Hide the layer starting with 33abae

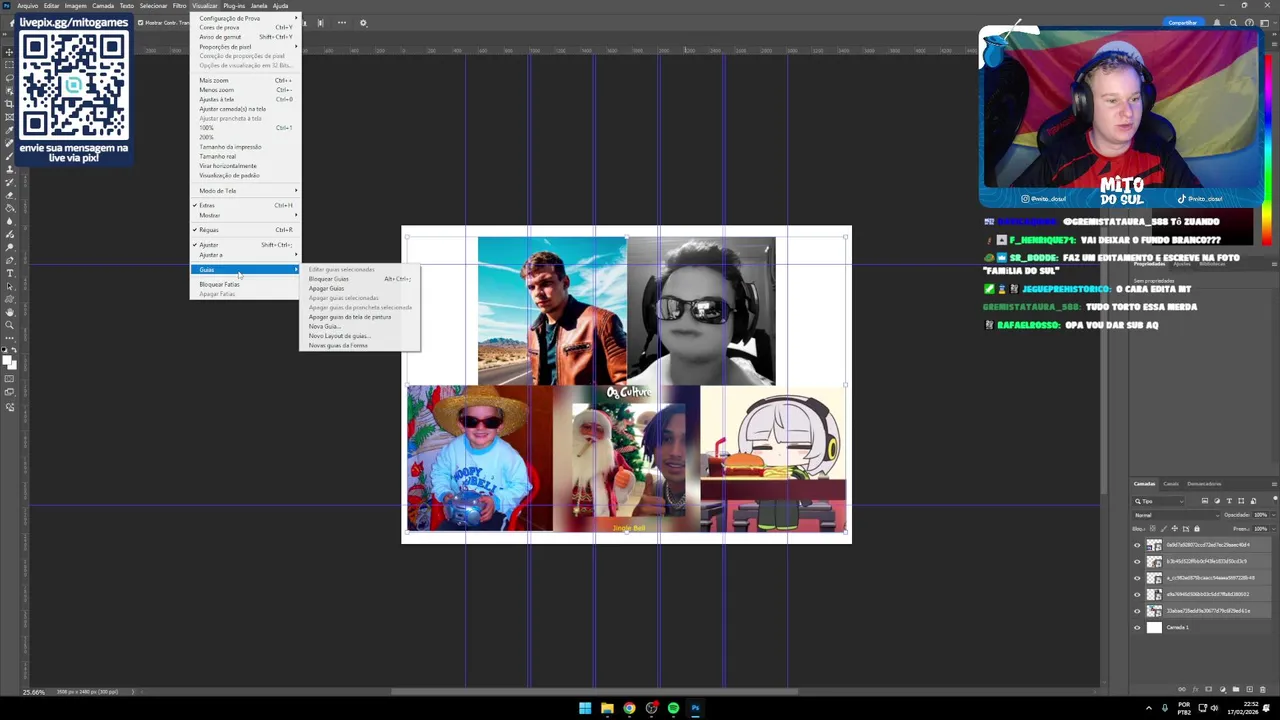1137,611
